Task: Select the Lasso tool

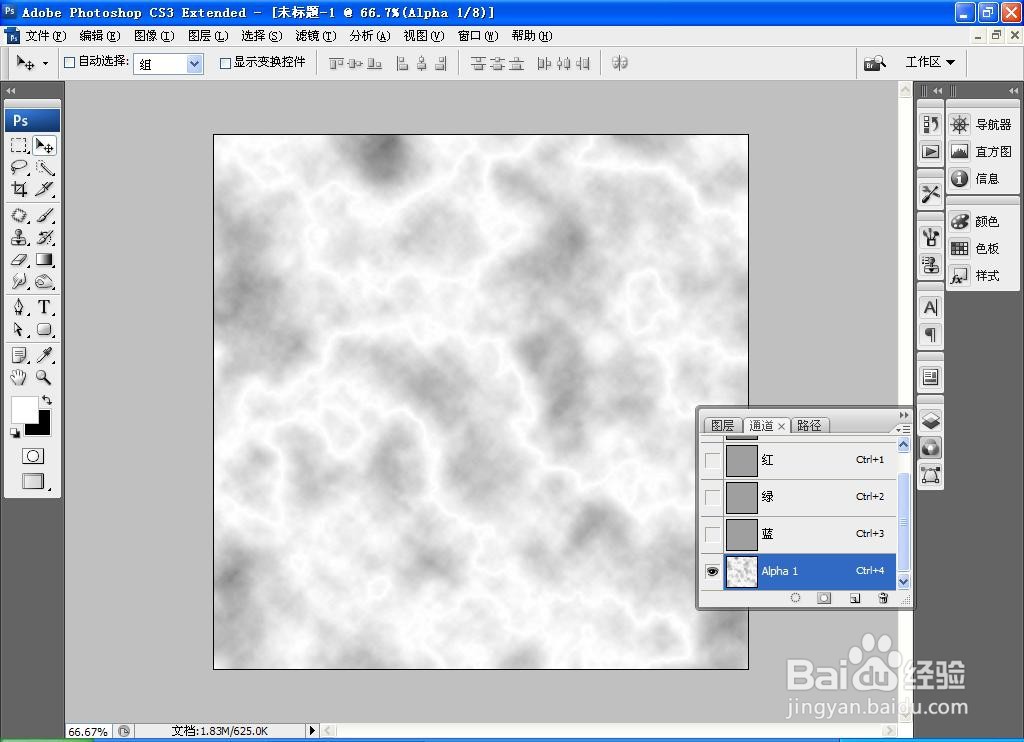Action: click(x=20, y=167)
